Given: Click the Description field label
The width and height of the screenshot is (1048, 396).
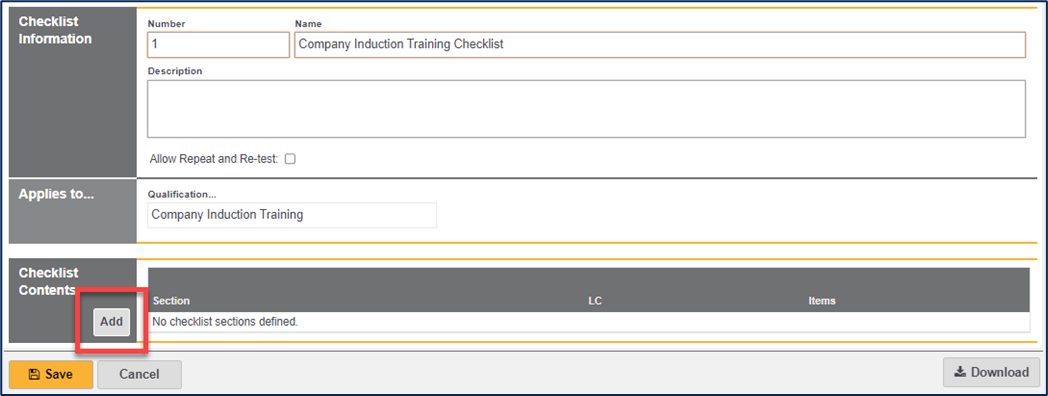Looking at the screenshot, I should click(x=175, y=71).
